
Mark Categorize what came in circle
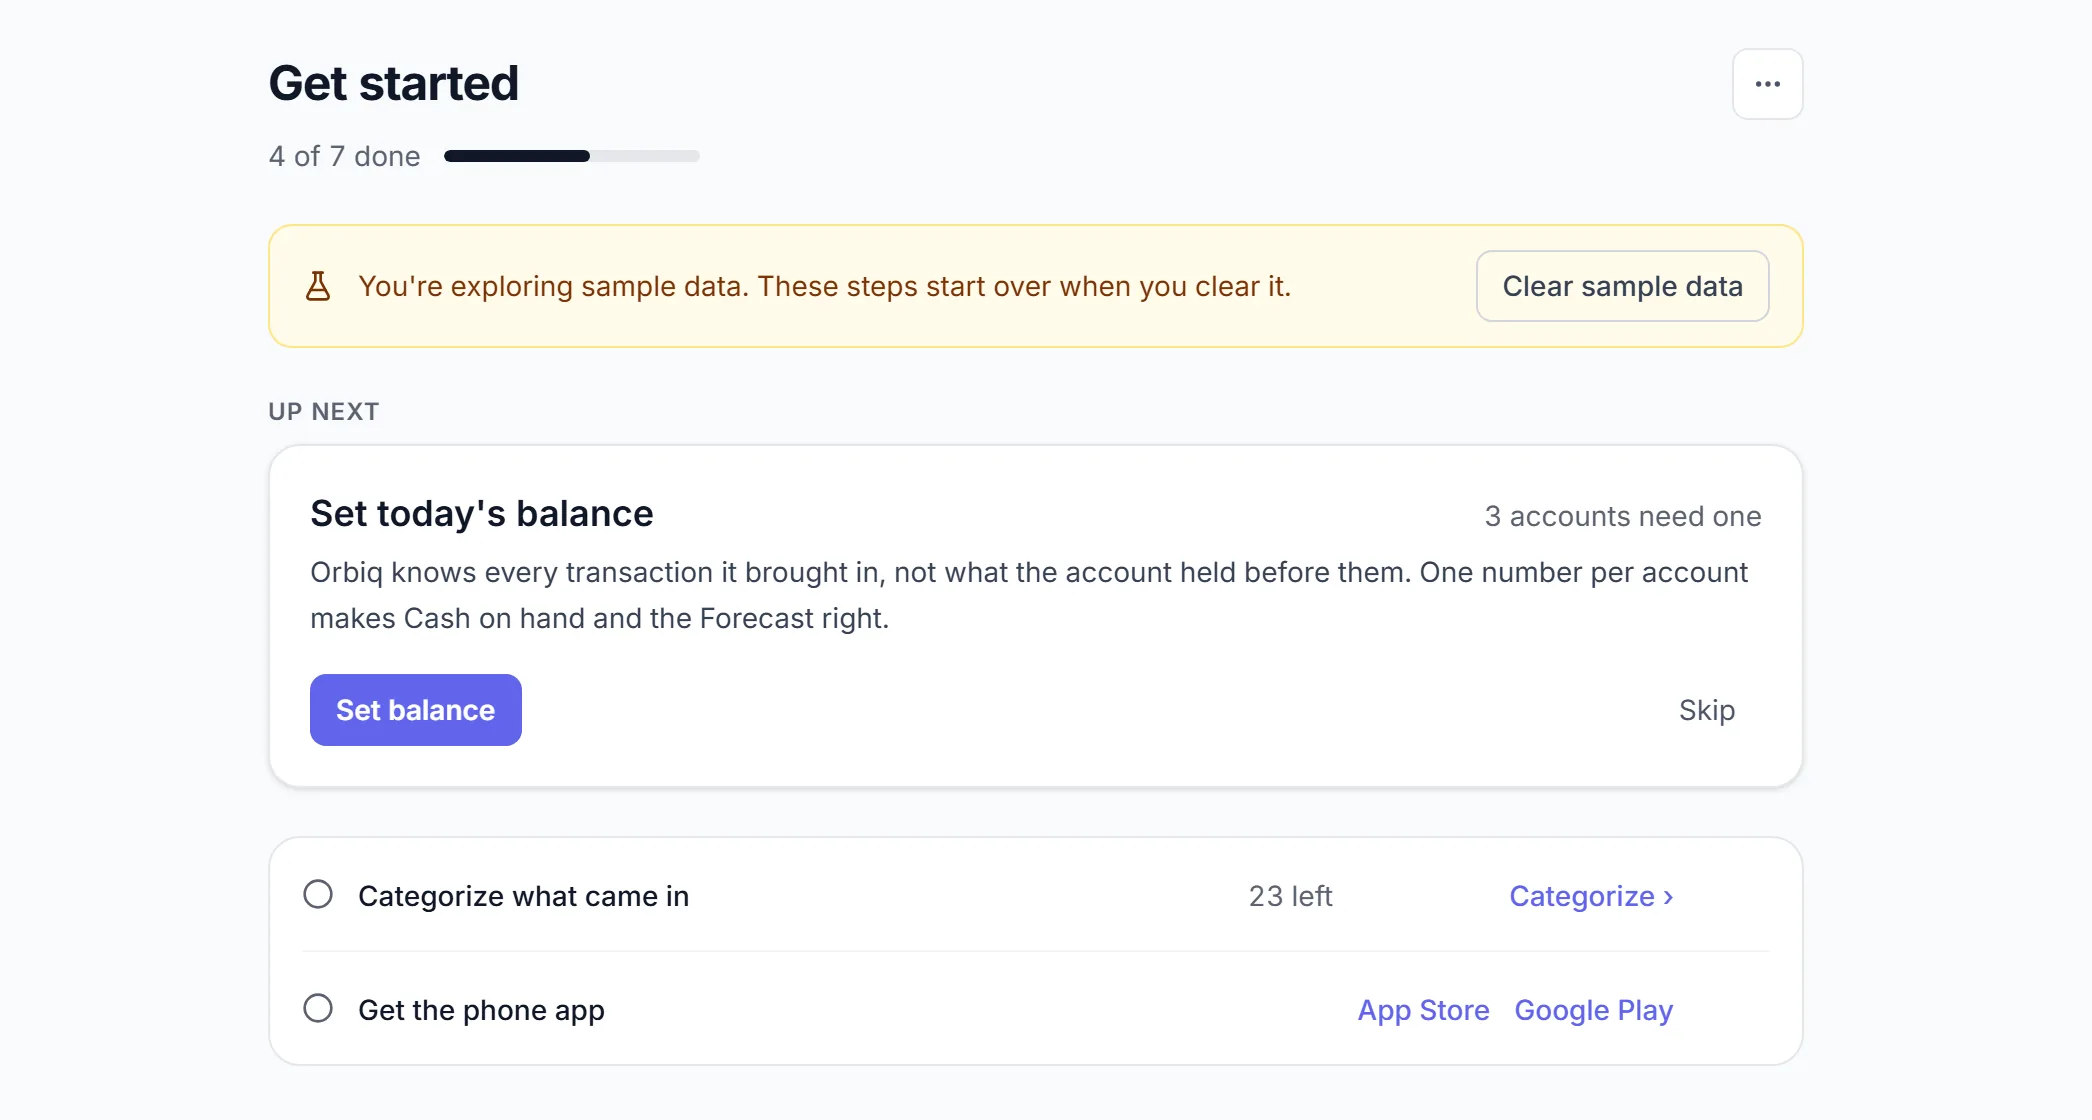click(x=318, y=894)
